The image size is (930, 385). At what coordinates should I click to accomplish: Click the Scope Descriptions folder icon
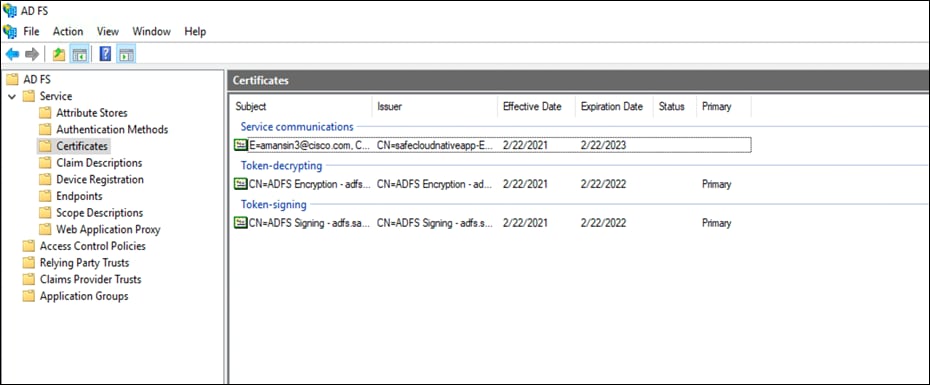coord(45,212)
